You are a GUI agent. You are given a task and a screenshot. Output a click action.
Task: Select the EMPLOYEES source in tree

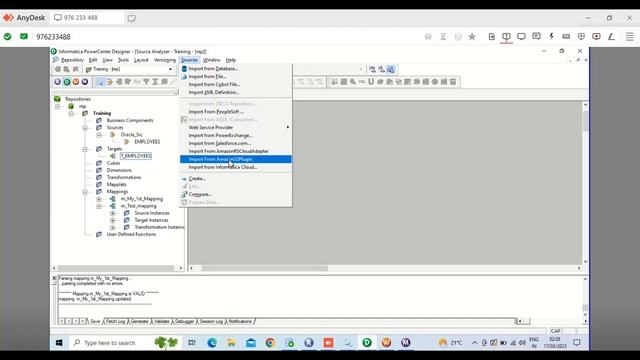tap(147, 142)
